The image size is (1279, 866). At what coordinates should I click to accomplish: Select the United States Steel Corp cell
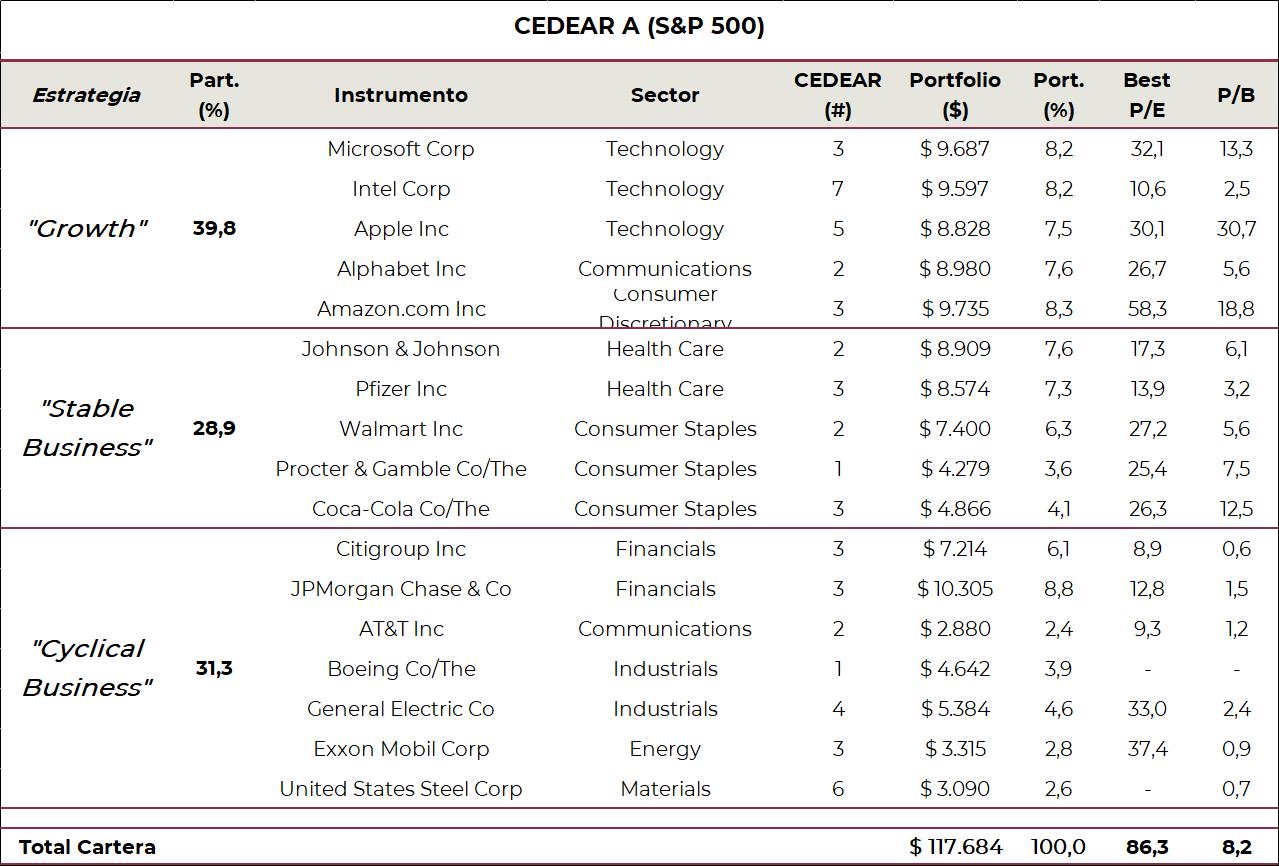[401, 789]
